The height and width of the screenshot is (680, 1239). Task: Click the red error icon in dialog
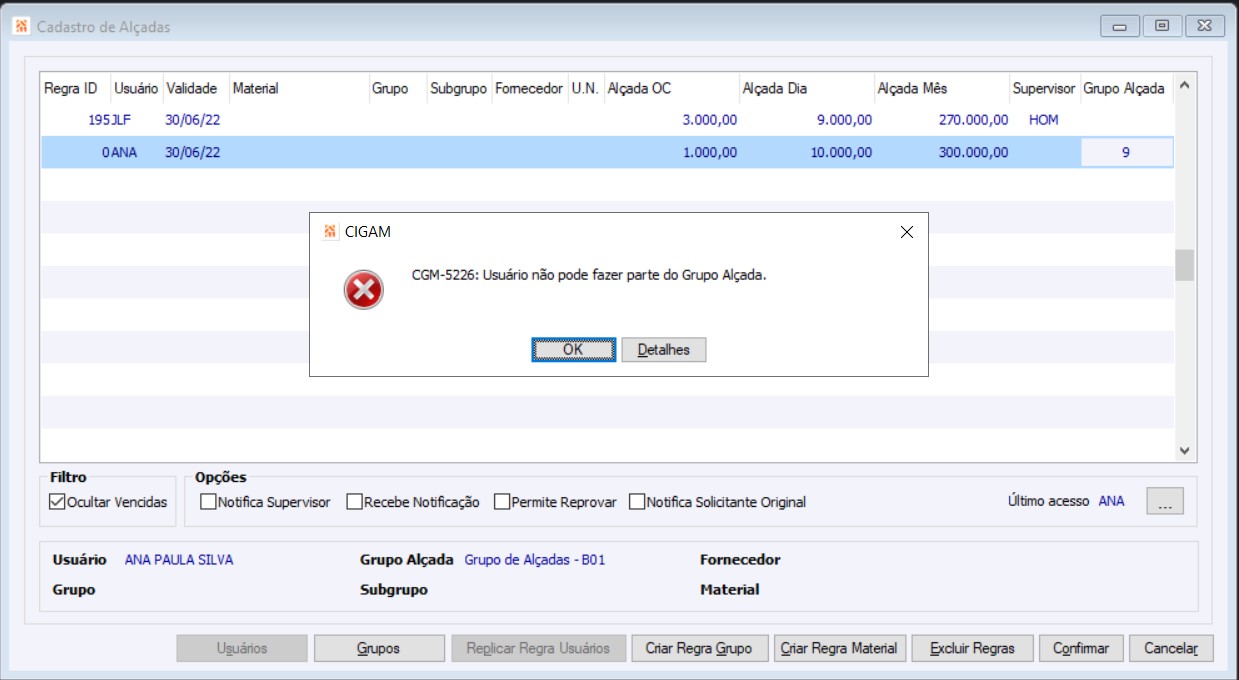pyautogui.click(x=363, y=290)
